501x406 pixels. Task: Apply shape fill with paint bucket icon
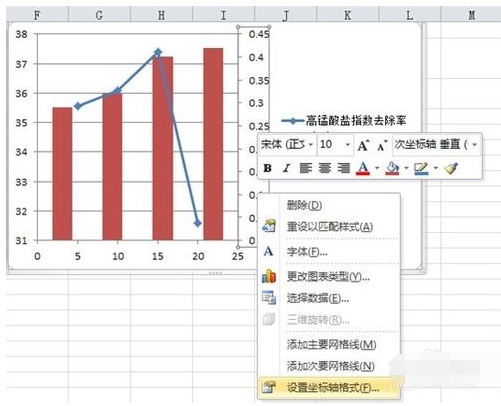click(x=392, y=168)
